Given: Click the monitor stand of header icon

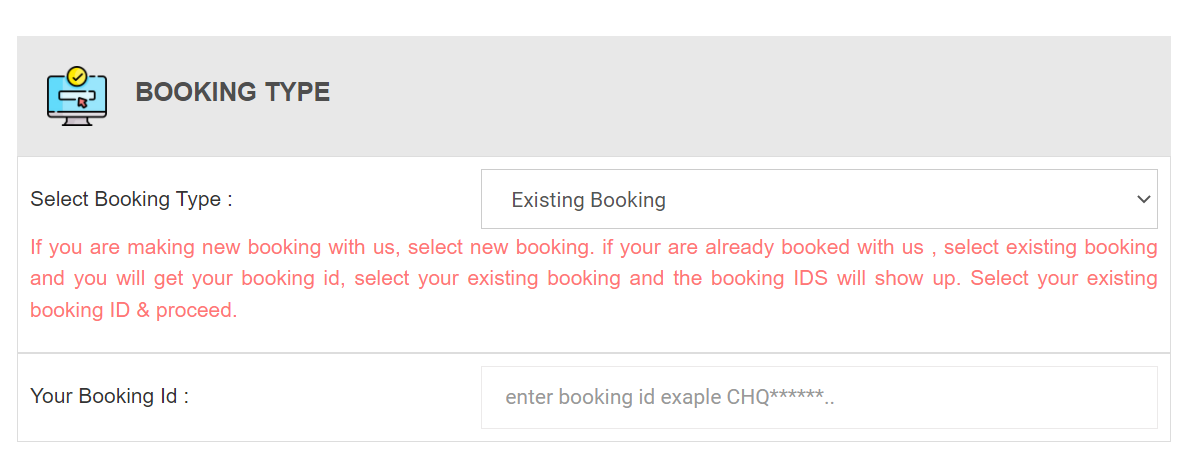Looking at the screenshot, I should (77, 119).
